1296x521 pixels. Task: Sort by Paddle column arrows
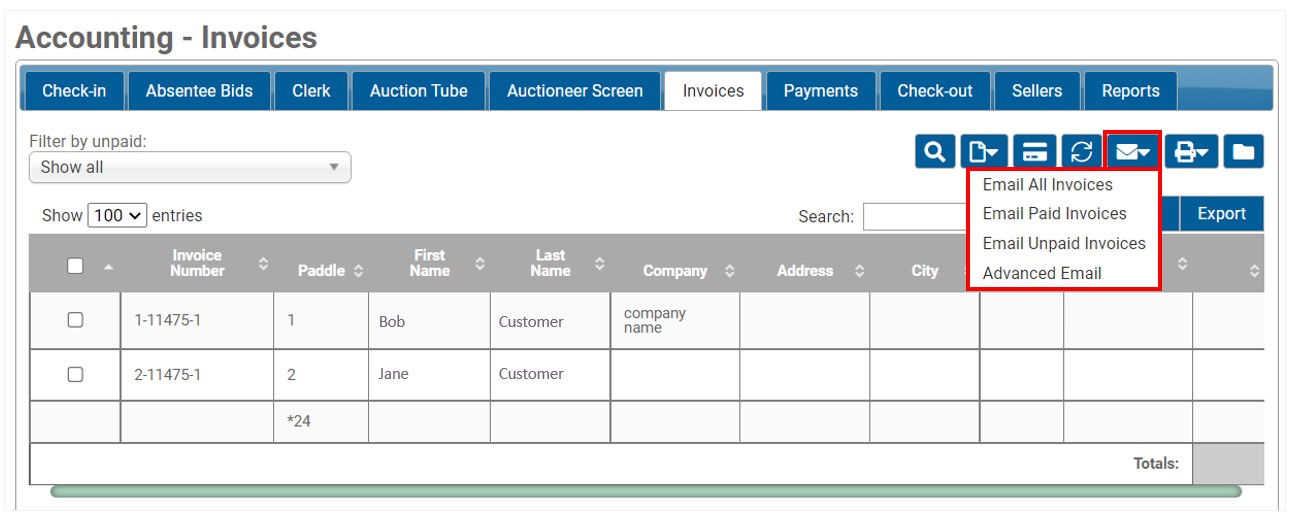click(x=358, y=271)
